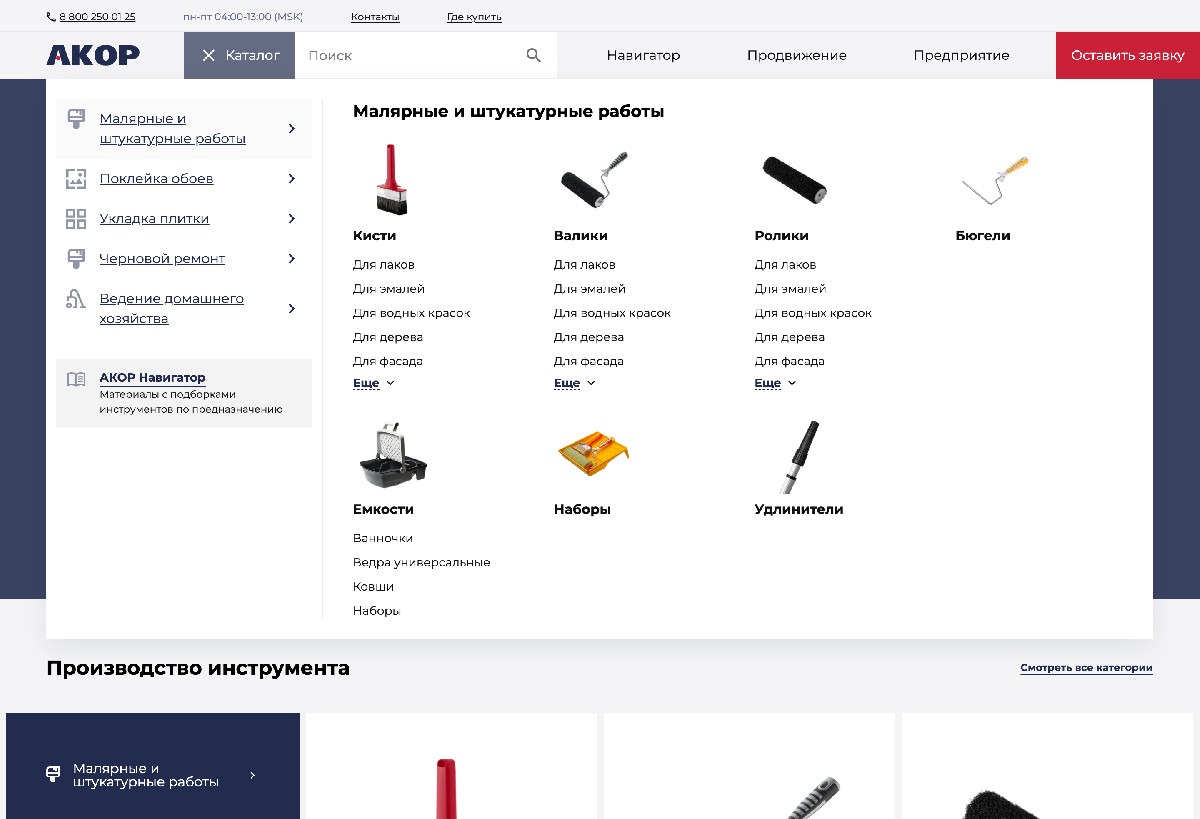Expand Еще under the Кисти list
The image size is (1200, 819).
[x=373, y=383]
